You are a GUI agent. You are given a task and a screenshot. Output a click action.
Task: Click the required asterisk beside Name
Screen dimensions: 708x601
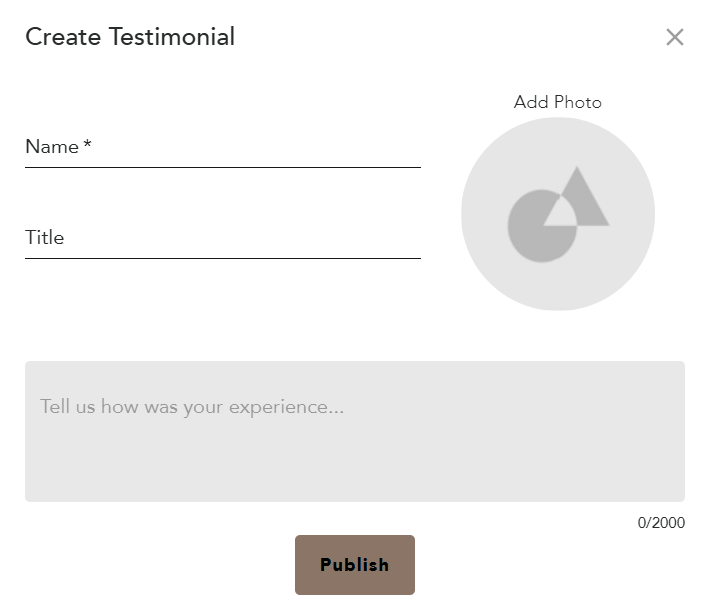pos(88,146)
